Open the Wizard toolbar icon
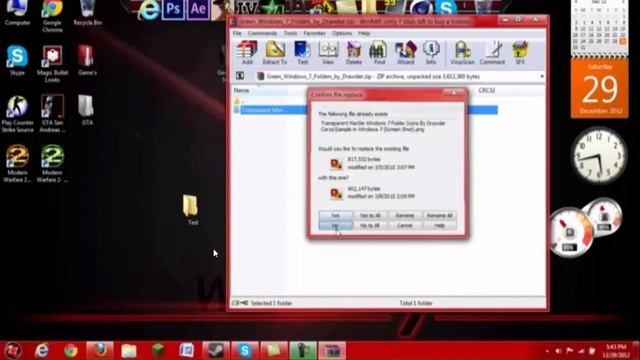640x360 pixels. [405, 53]
